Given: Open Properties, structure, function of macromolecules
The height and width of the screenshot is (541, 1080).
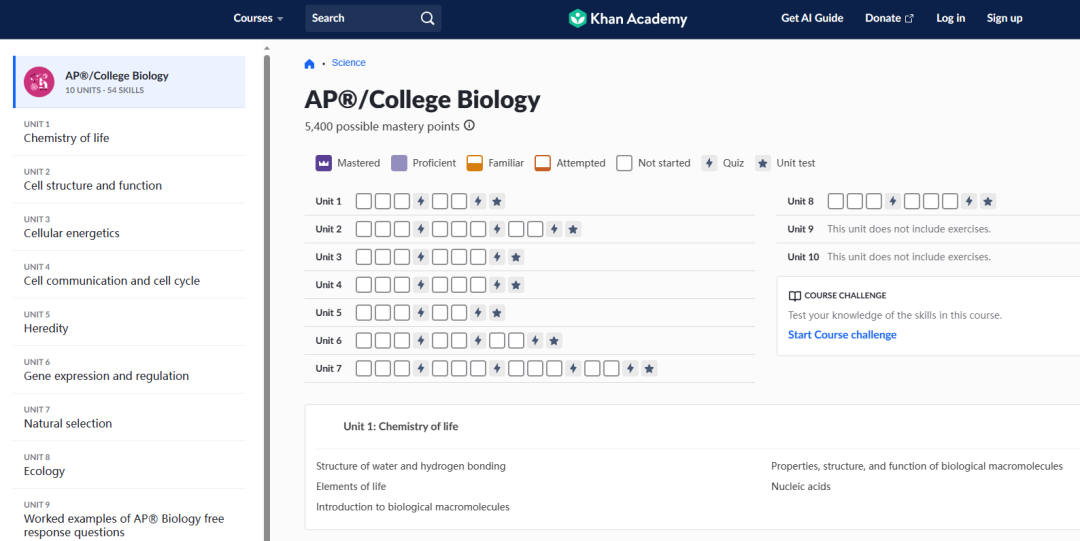Looking at the screenshot, I should 917,467.
